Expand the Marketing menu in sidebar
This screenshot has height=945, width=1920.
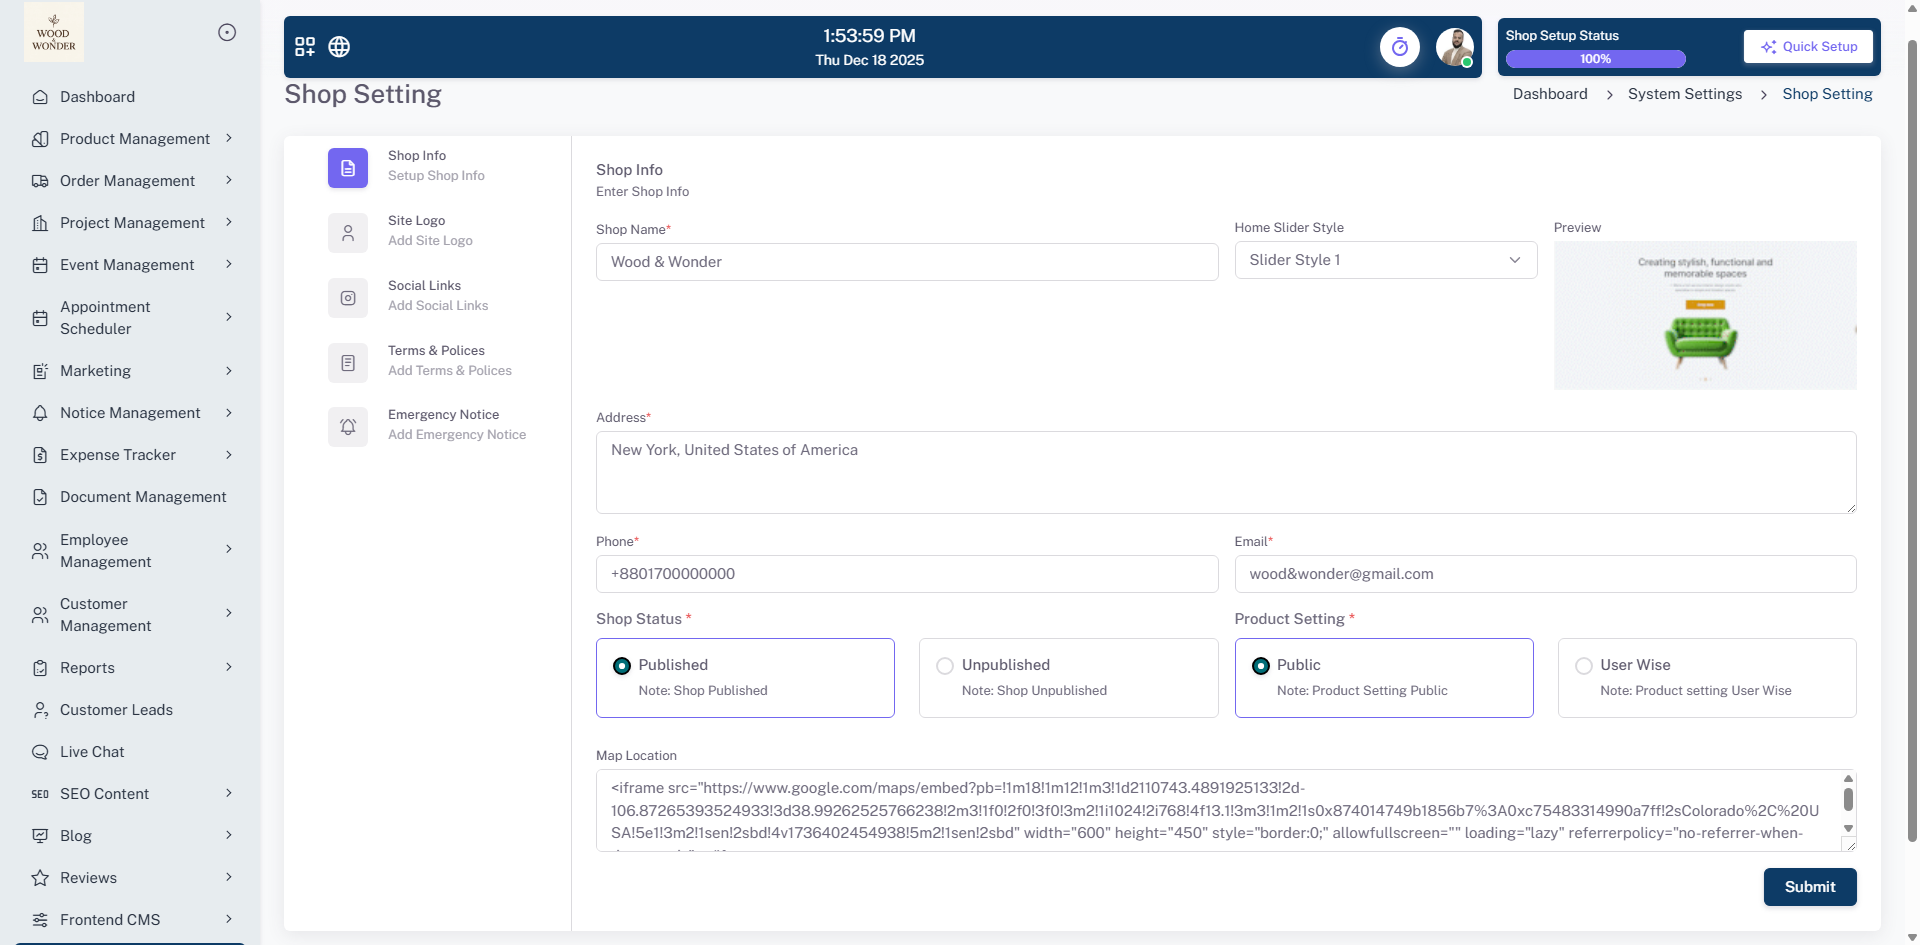(135, 371)
